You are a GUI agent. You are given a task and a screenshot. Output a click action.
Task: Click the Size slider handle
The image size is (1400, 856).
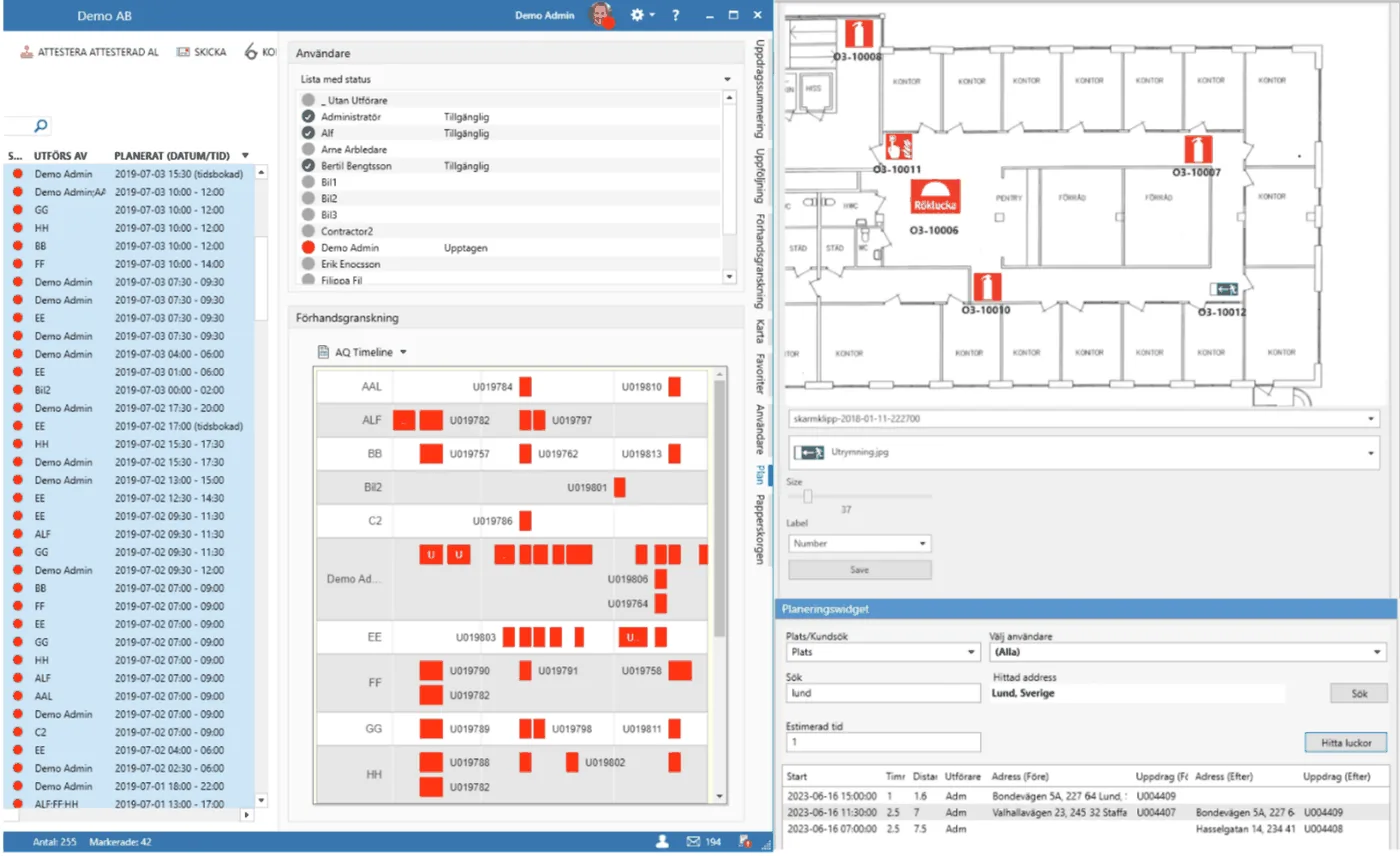pos(808,496)
